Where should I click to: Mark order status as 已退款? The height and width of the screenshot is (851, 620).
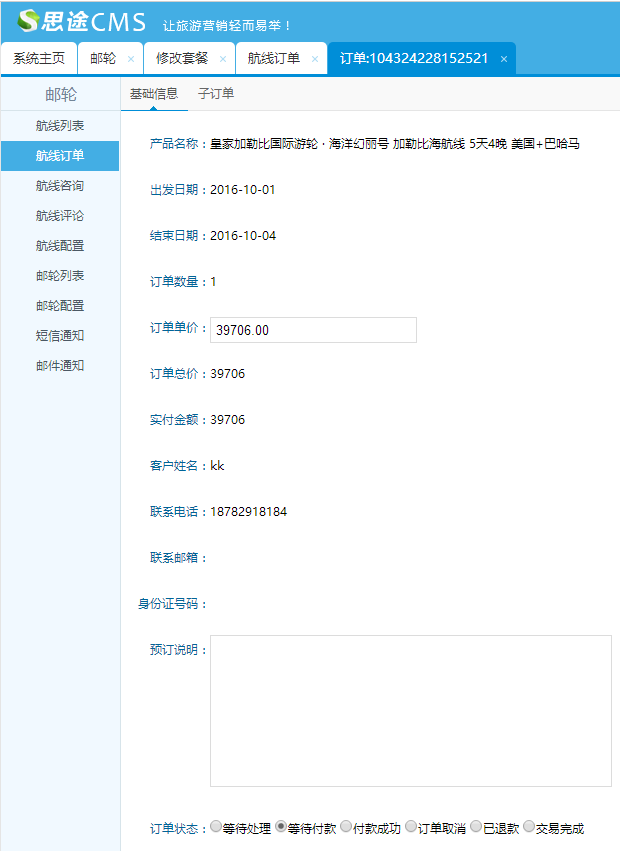coord(476,827)
